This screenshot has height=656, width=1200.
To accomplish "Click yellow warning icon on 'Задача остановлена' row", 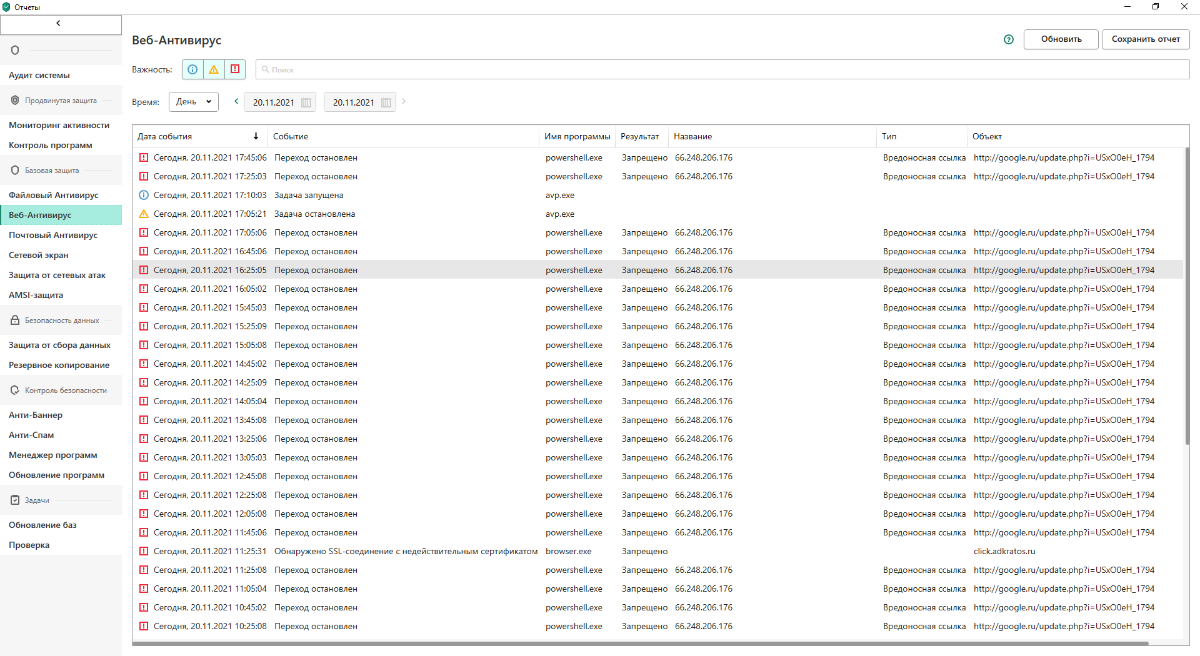I will pyautogui.click(x=143, y=214).
